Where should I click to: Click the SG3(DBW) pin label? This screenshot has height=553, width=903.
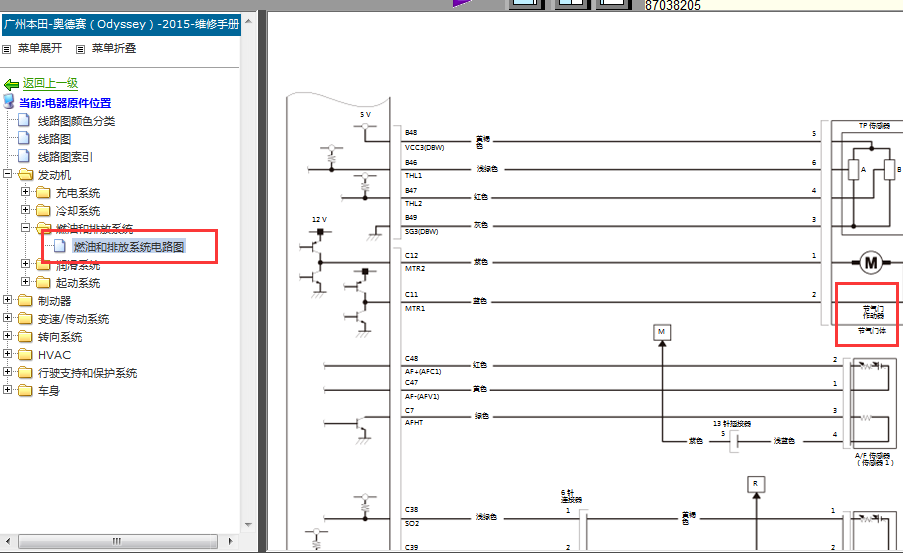[x=422, y=232]
